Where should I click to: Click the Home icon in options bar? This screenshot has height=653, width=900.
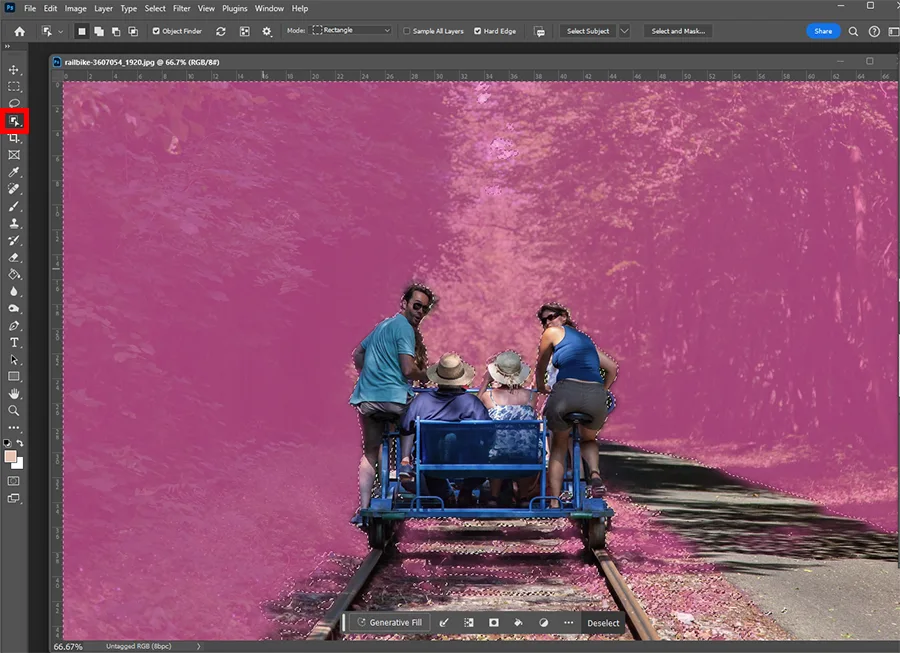(20, 32)
